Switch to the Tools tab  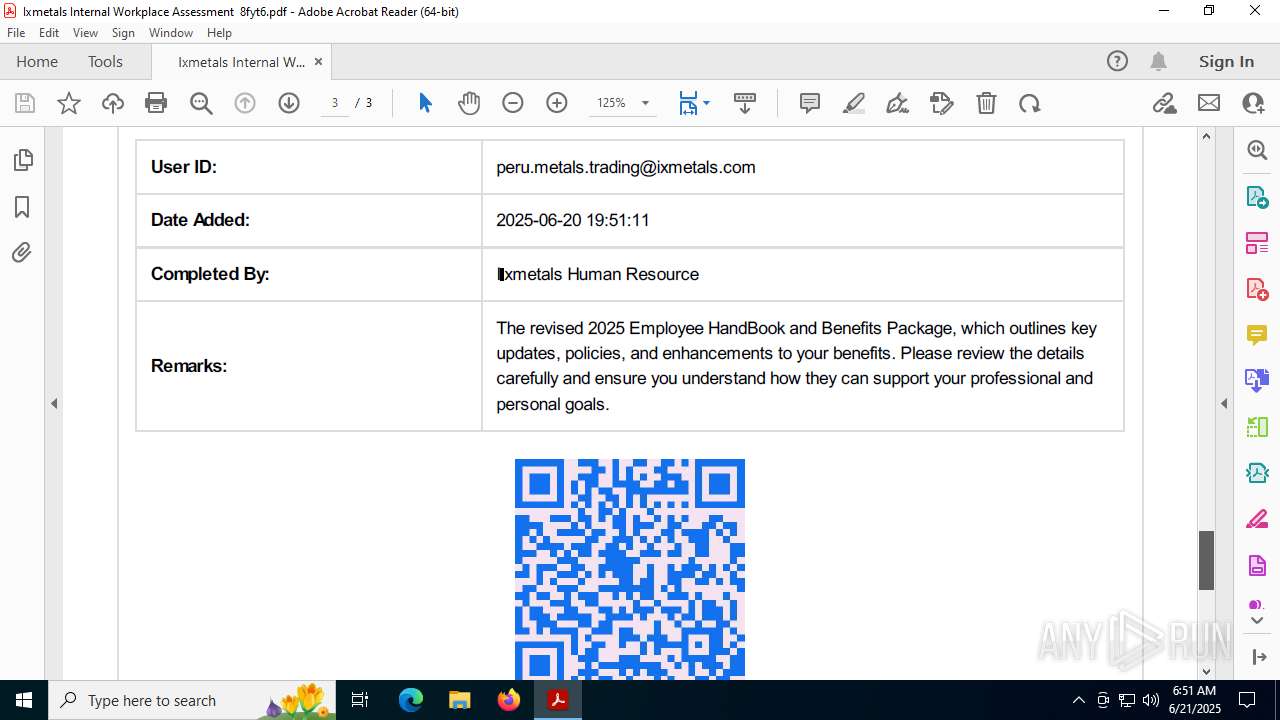click(x=105, y=62)
